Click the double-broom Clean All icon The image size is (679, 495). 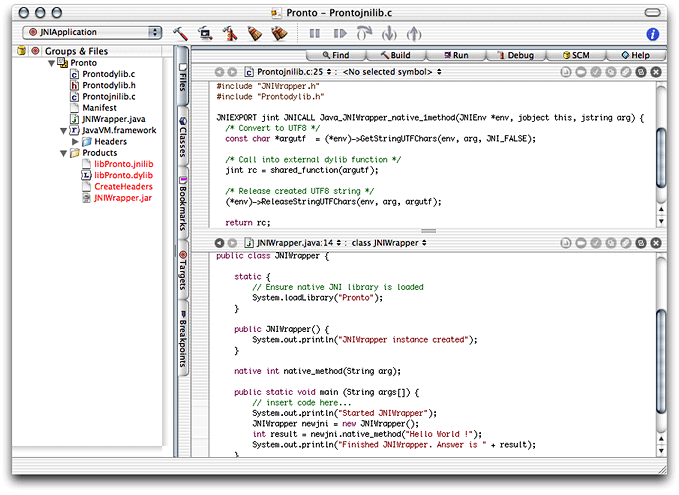point(279,33)
